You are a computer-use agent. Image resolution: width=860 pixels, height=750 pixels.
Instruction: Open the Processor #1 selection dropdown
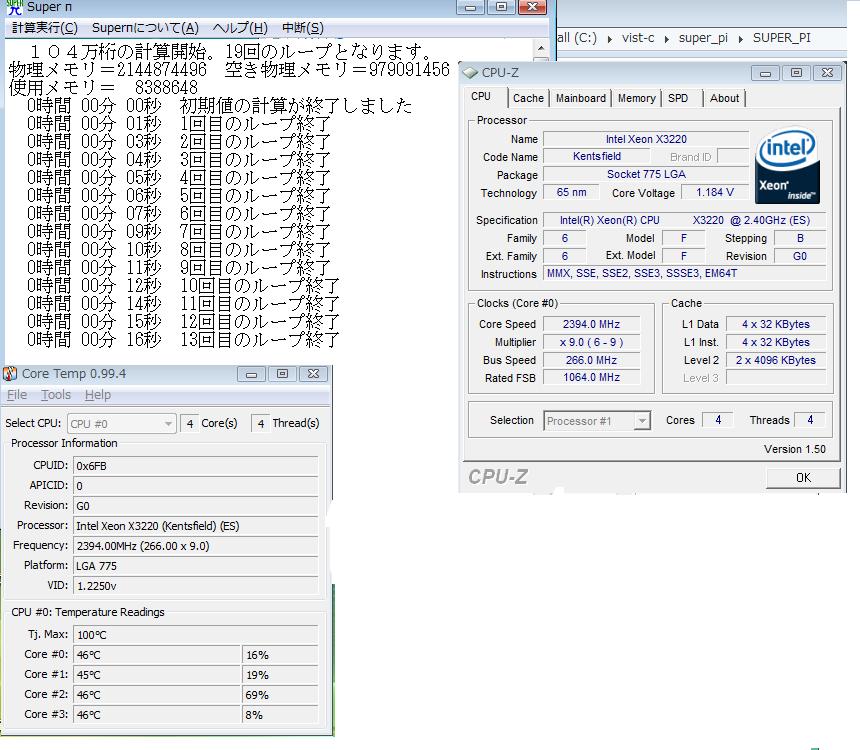point(597,421)
